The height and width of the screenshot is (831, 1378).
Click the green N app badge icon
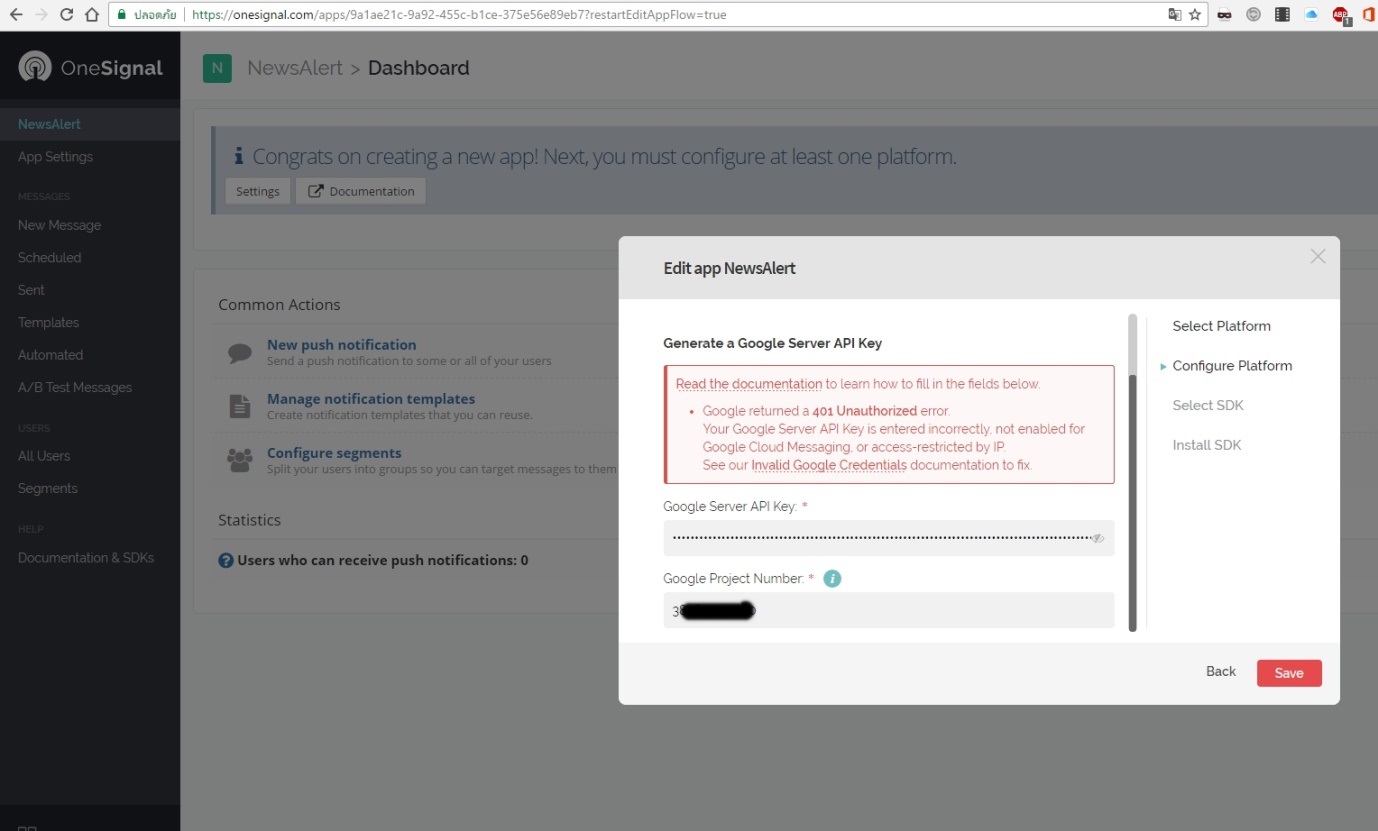[217, 68]
